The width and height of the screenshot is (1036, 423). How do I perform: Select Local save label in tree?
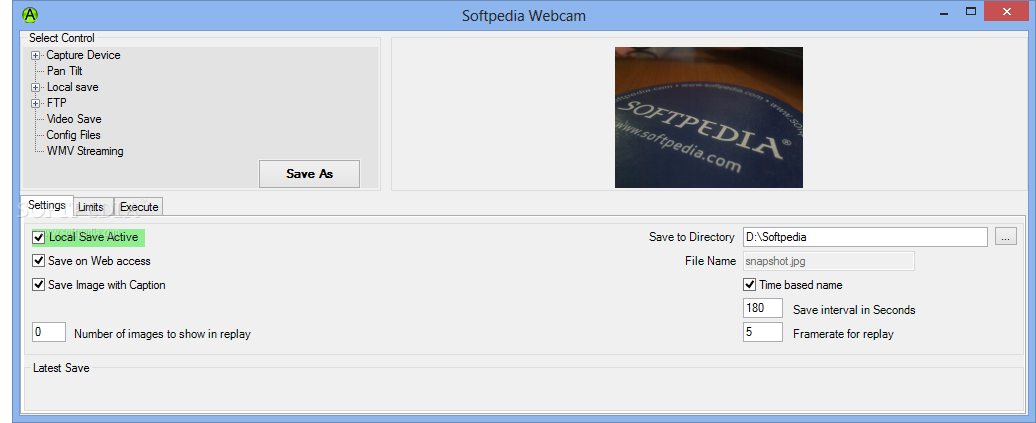(x=73, y=87)
